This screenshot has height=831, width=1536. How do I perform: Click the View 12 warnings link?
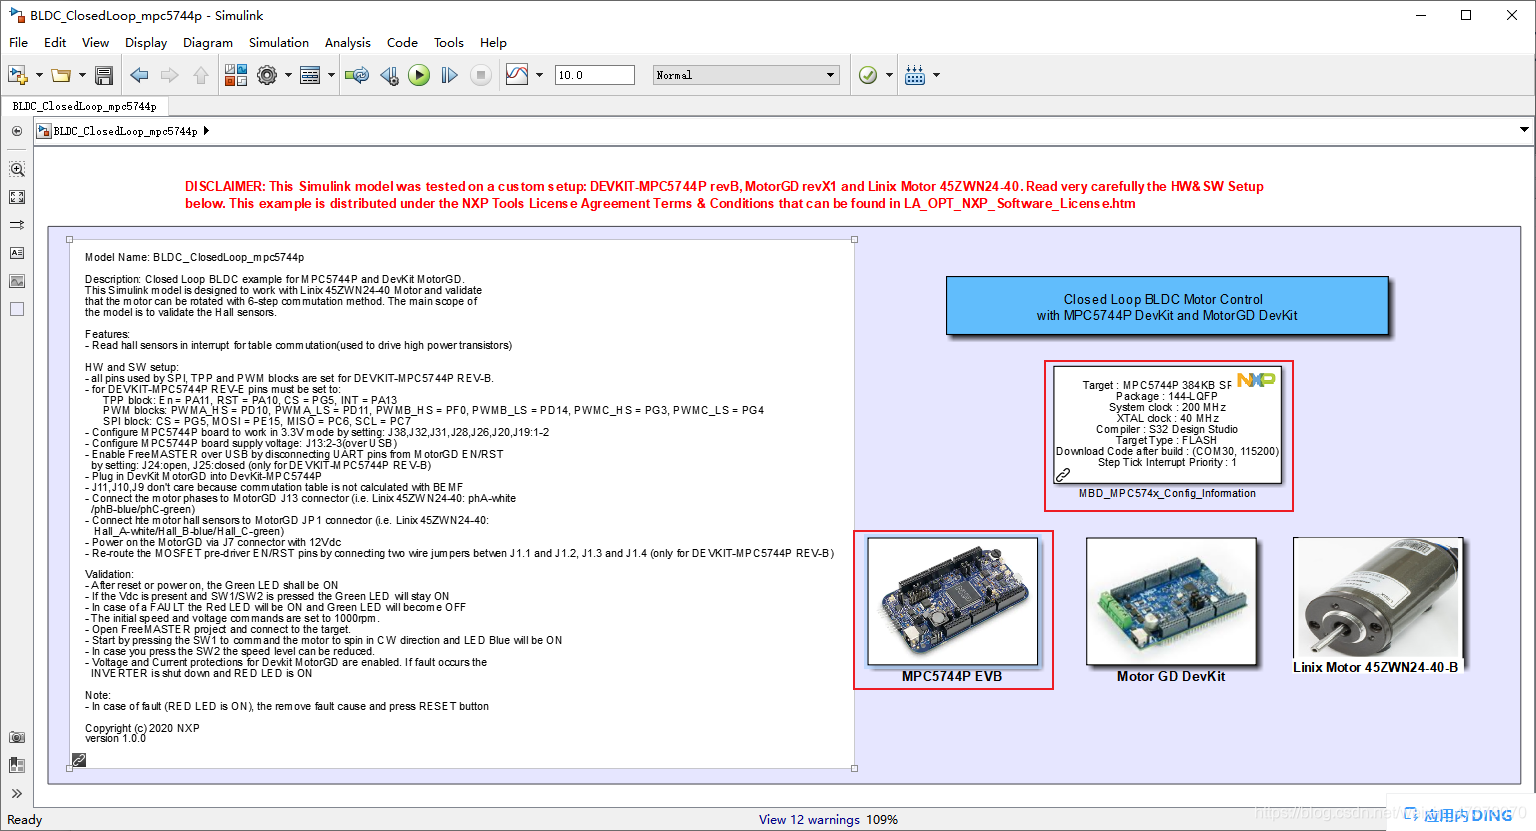click(810, 819)
